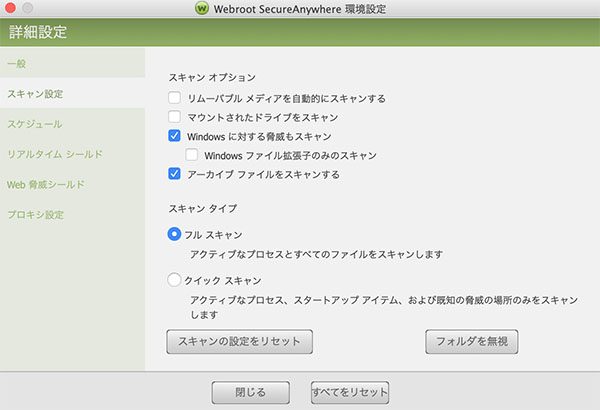Click クイック スキャン description text
The image size is (600, 410).
384,307
